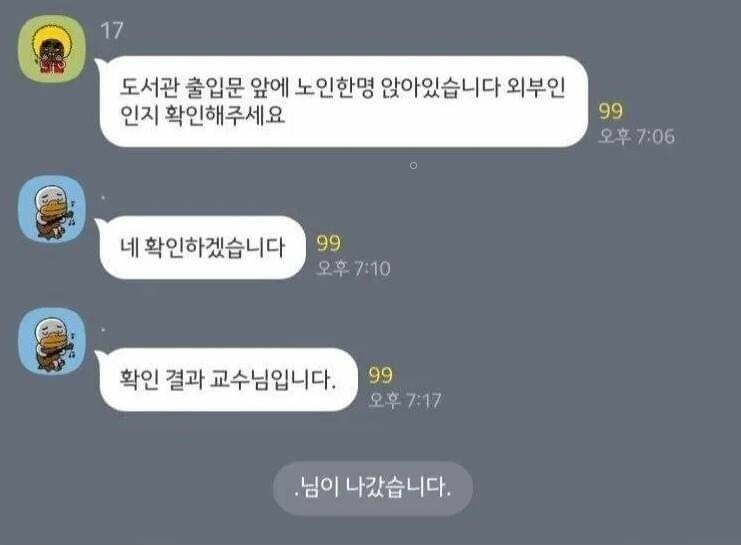Click the 오후 7:17 timestamp
Viewport: 741px width, 545px height.
point(405,400)
